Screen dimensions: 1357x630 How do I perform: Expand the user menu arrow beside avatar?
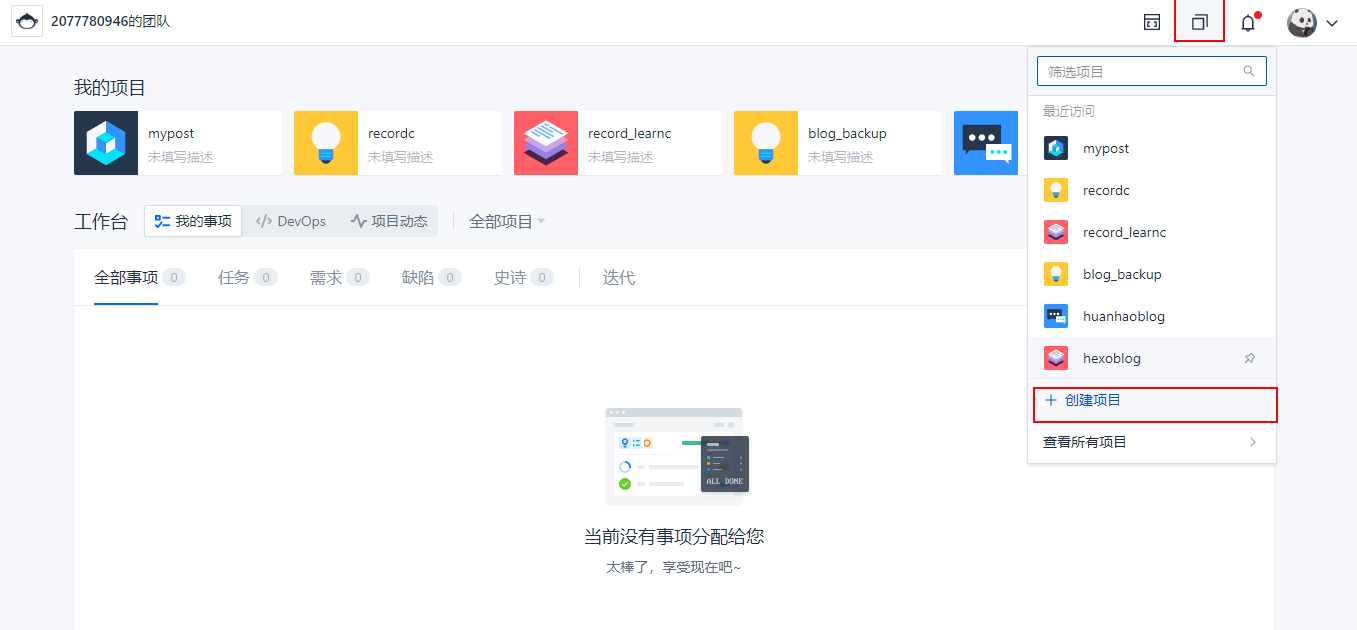point(1332,23)
